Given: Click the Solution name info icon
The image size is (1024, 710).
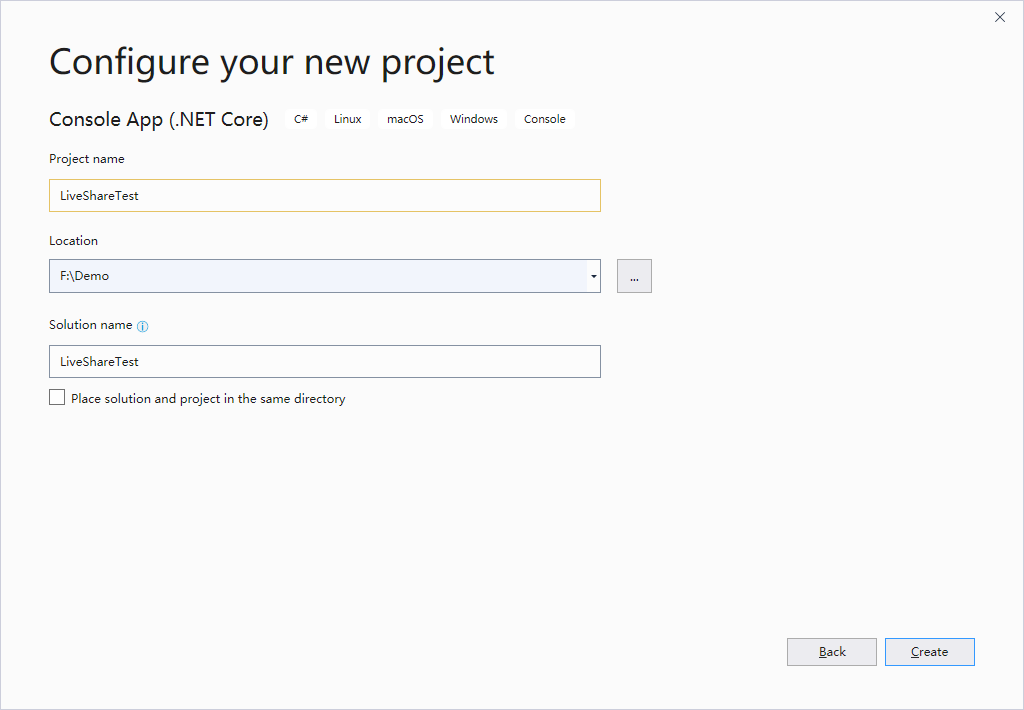Looking at the screenshot, I should 142,326.
